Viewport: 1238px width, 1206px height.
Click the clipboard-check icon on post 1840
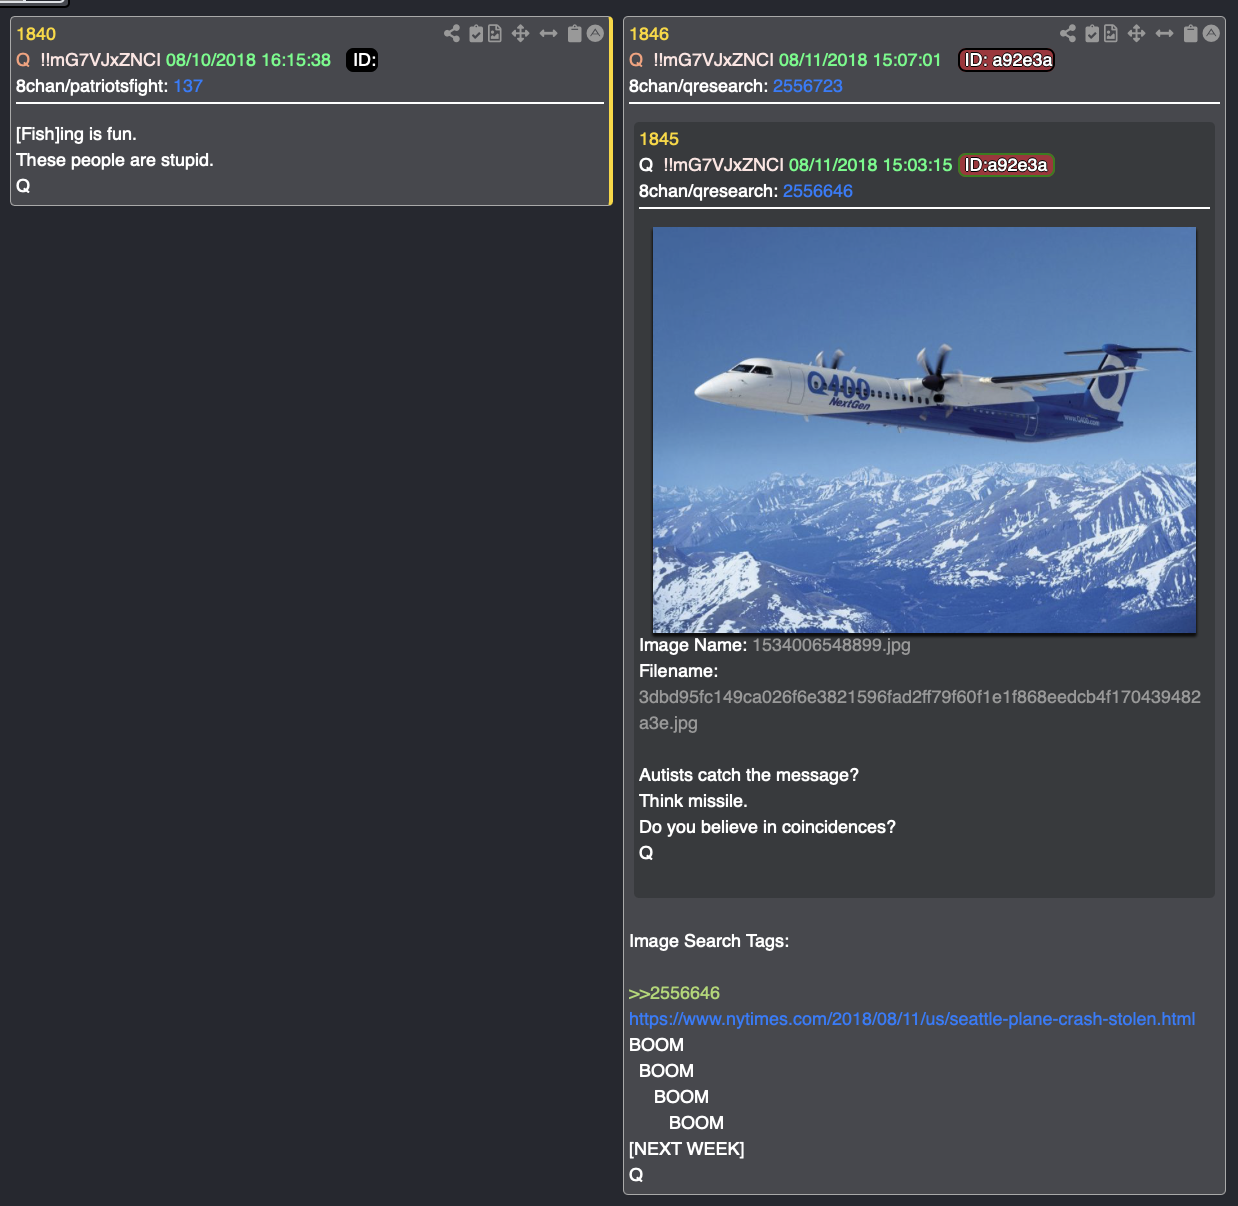point(476,33)
